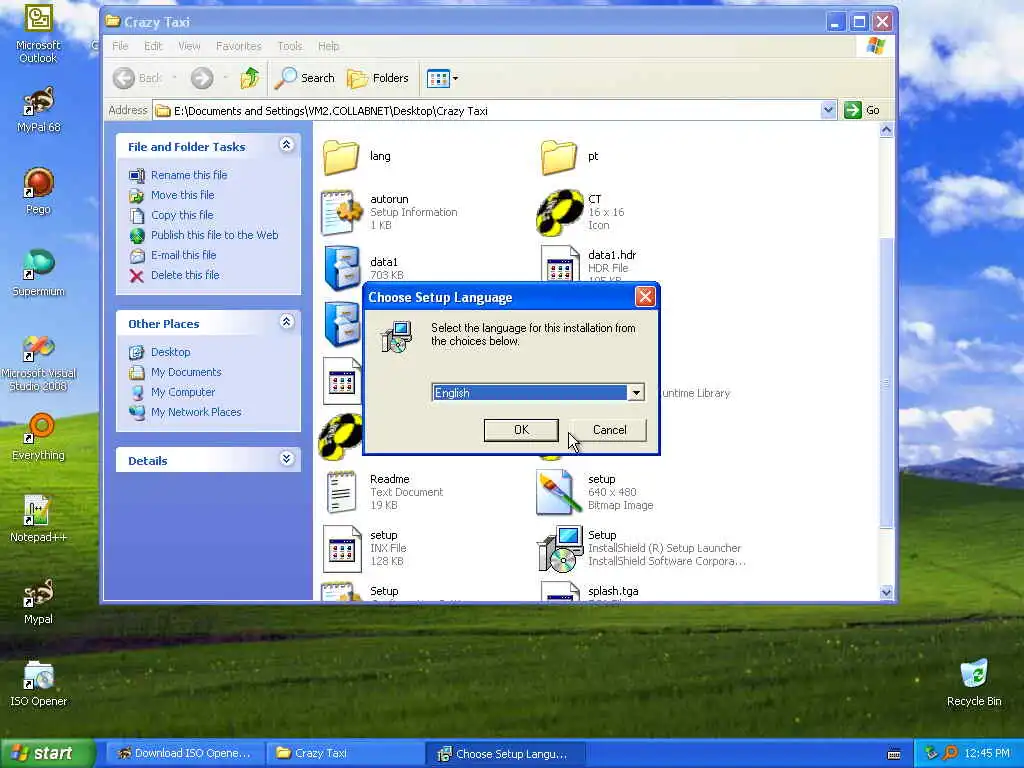
Task: Open the Microsoft Outlook desktop icon
Action: coord(38,33)
